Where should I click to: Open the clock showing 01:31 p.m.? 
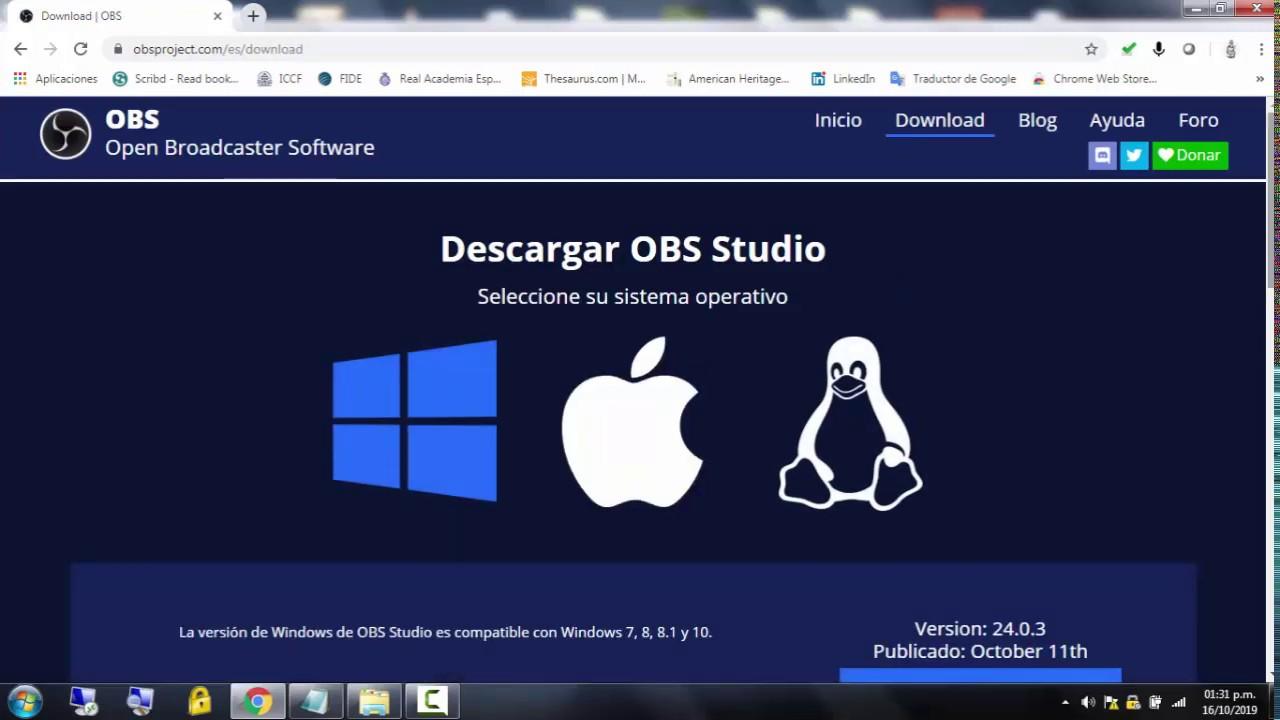click(1229, 702)
